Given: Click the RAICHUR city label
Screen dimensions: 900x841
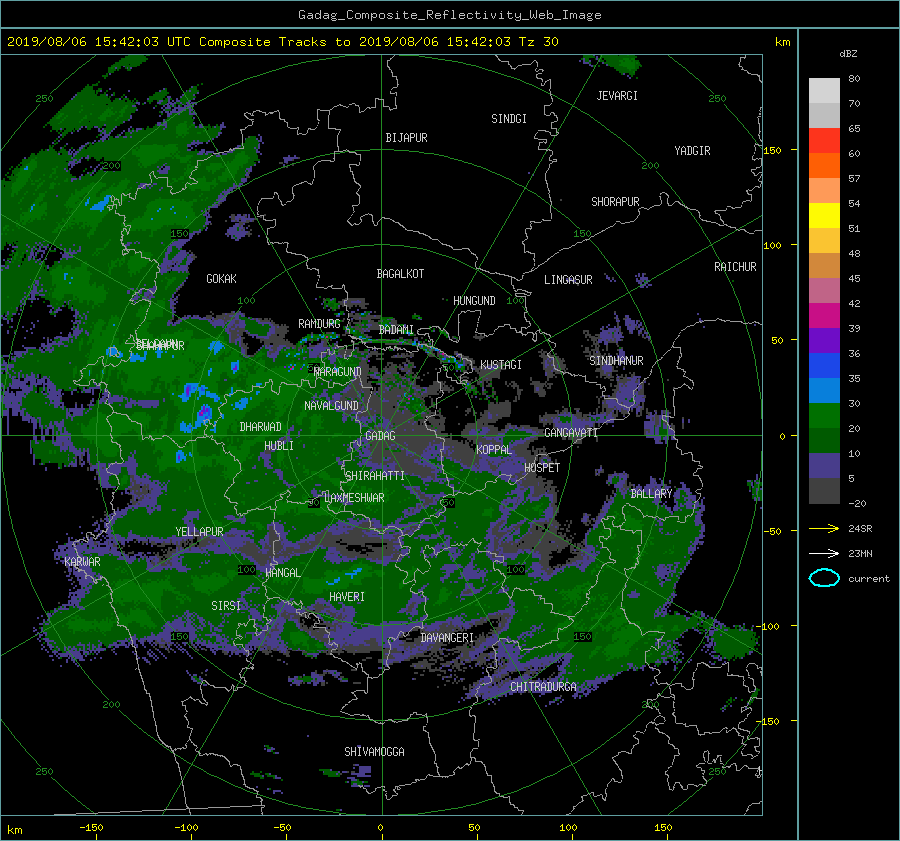Looking at the screenshot, I should pyautogui.click(x=735, y=267).
